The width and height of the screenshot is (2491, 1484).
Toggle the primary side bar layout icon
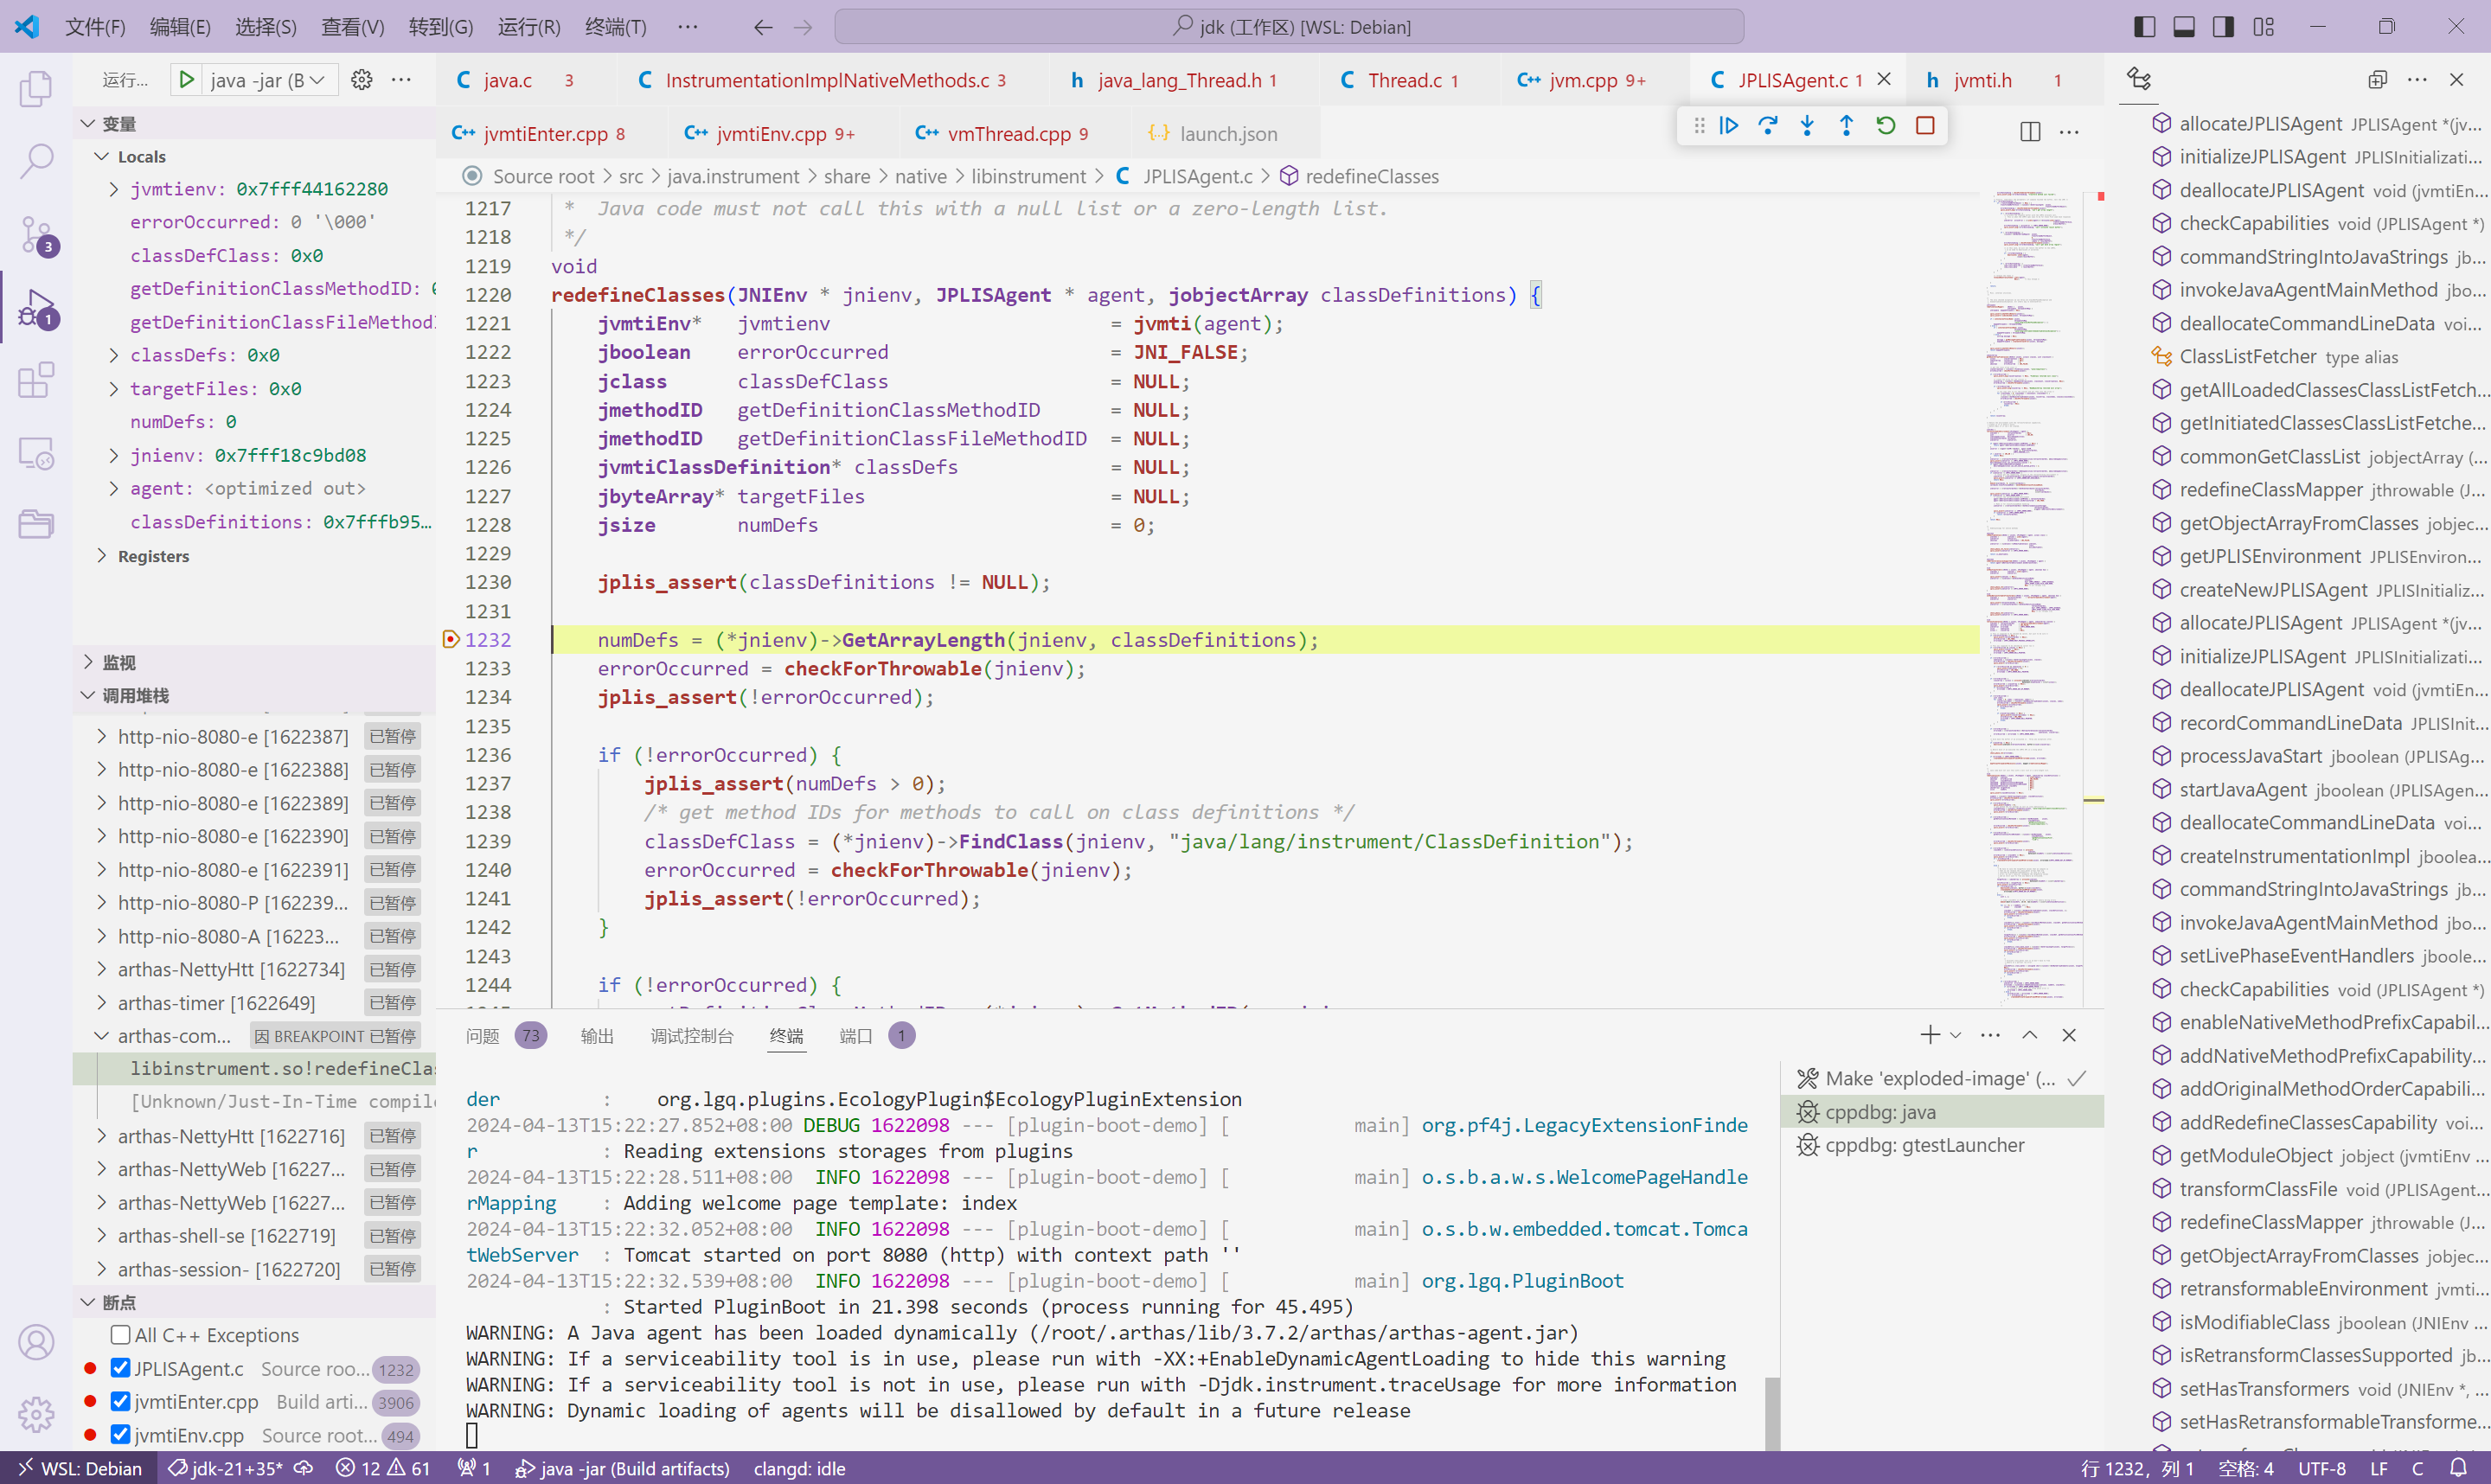[2144, 27]
